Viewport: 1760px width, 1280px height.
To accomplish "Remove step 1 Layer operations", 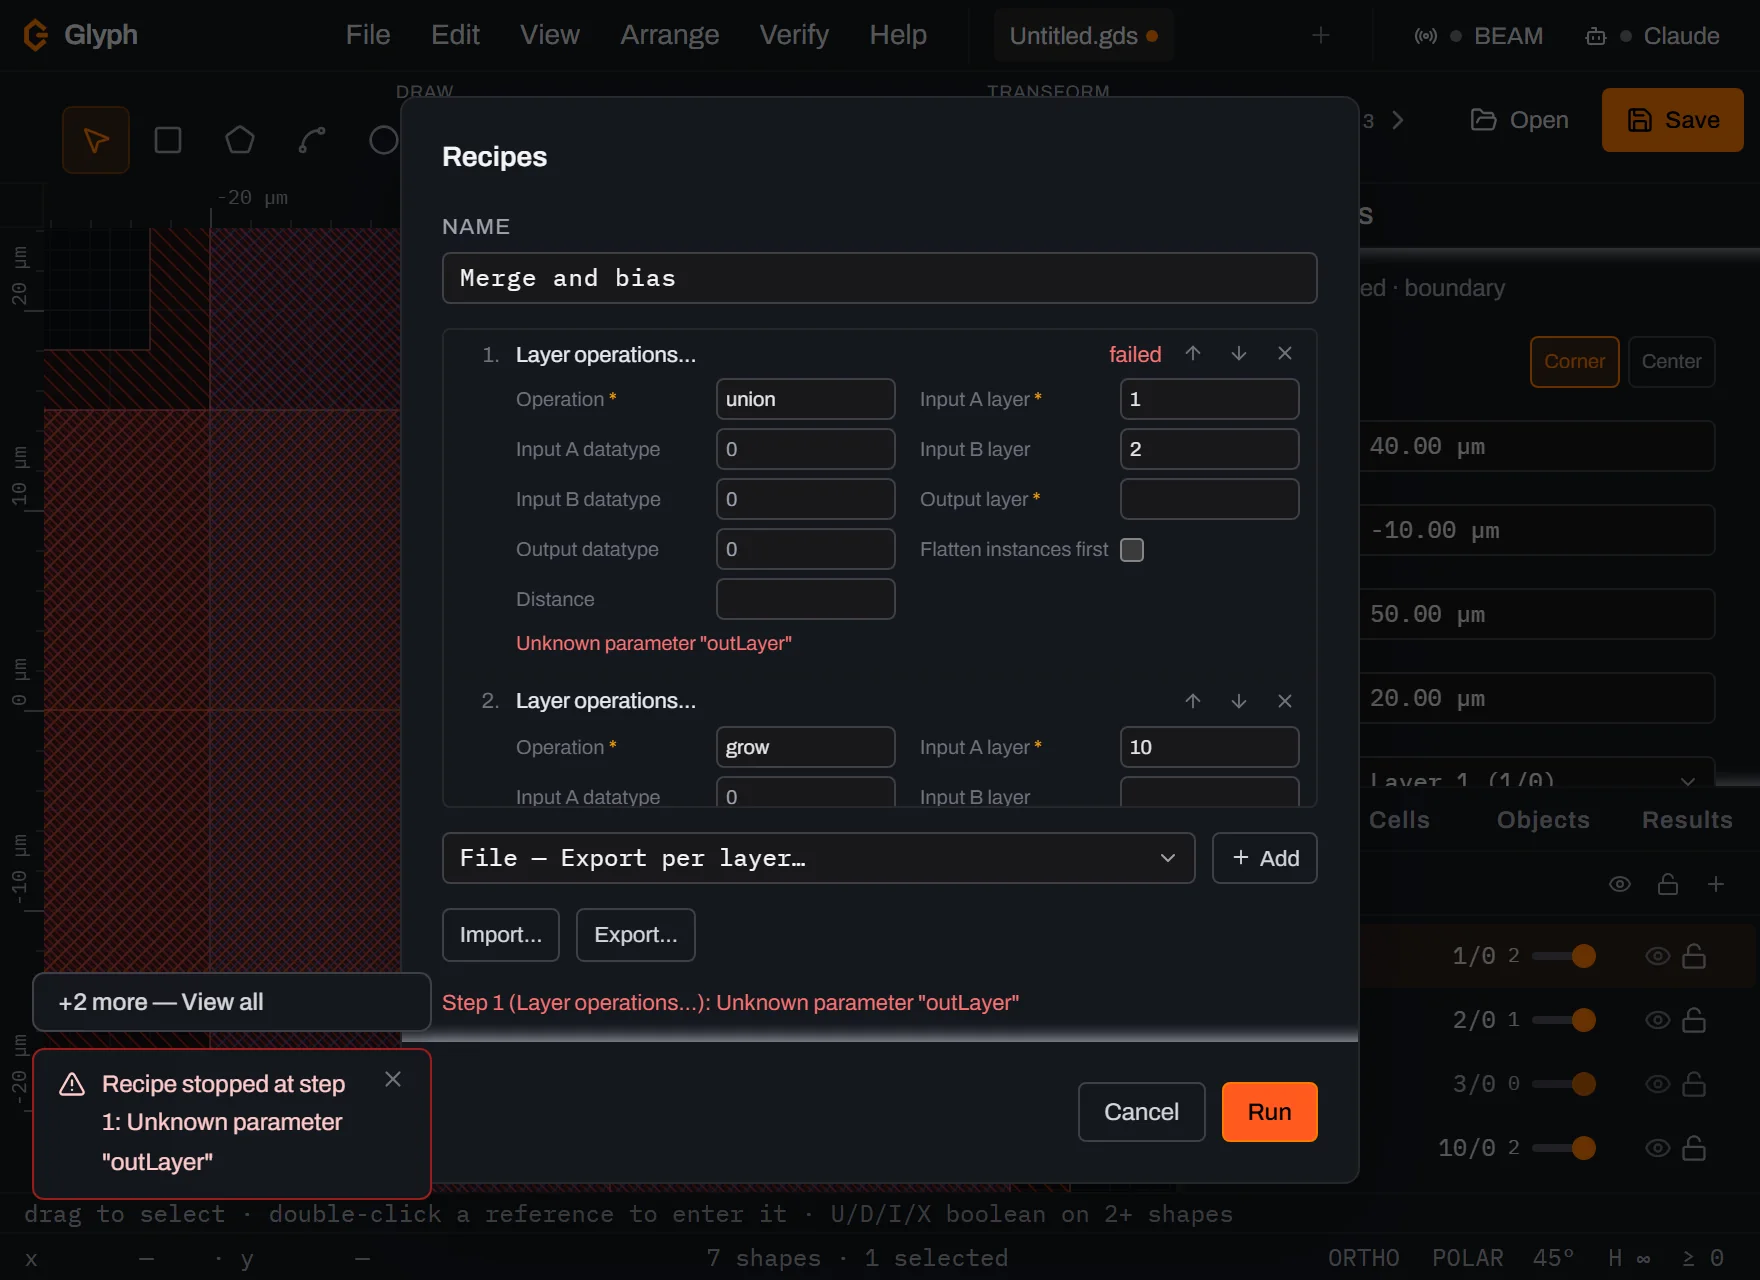I will 1285,354.
